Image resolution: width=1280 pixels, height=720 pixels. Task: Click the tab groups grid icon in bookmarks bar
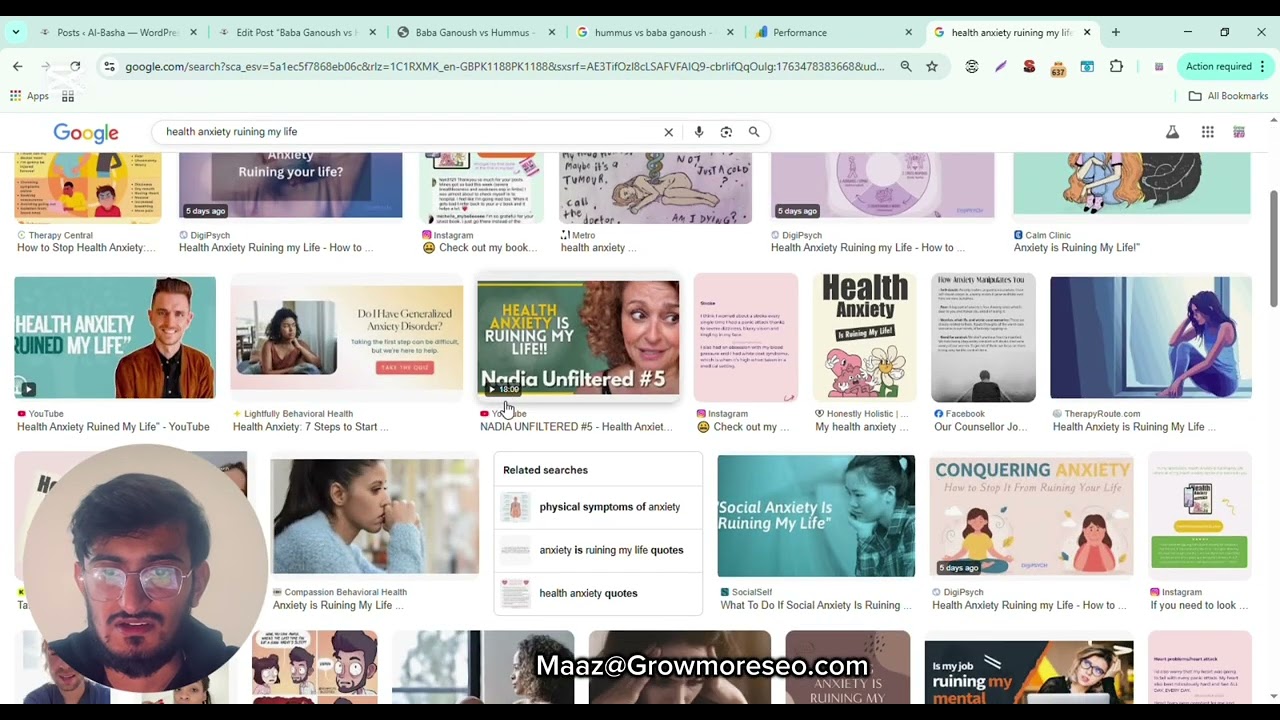pos(68,96)
